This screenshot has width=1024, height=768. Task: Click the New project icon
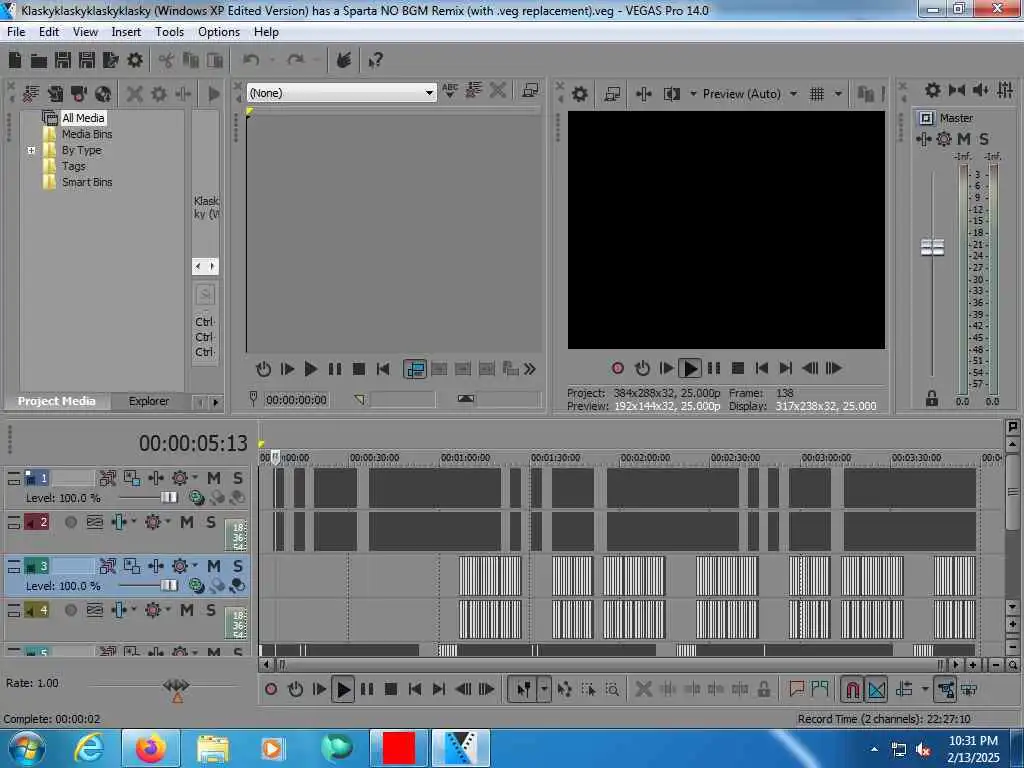tap(14, 60)
